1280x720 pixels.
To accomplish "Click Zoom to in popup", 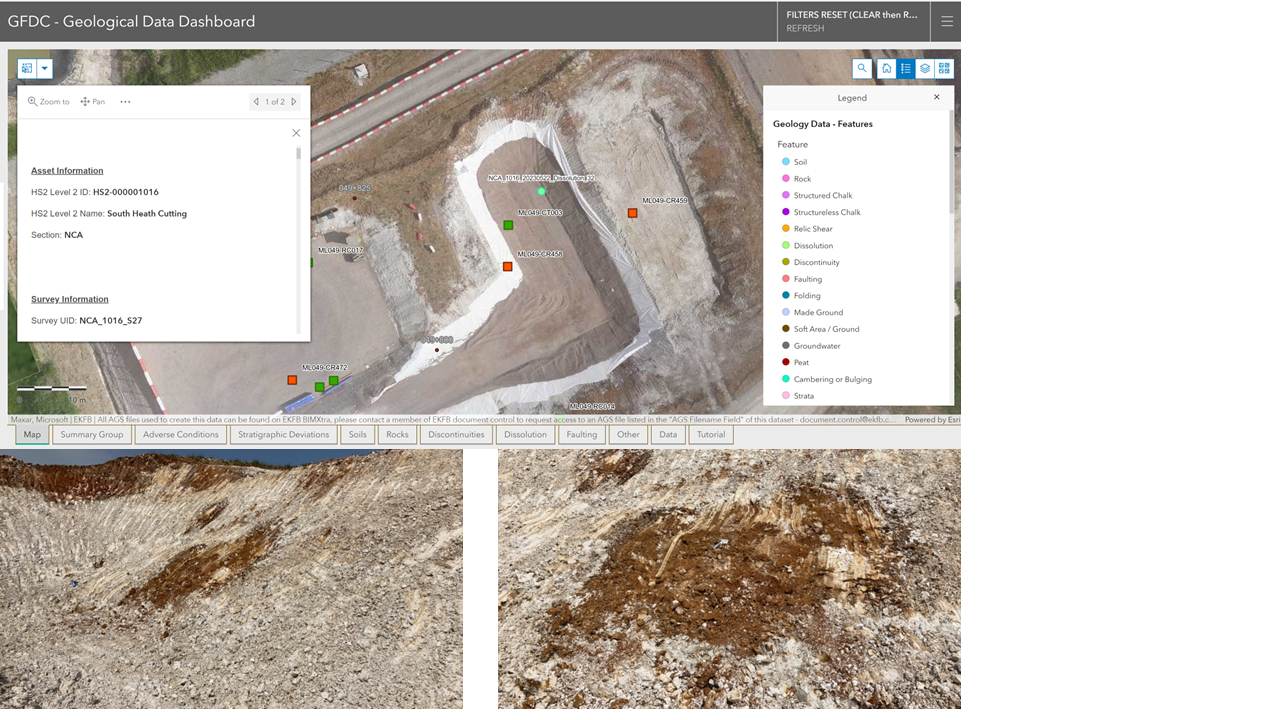I will [x=49, y=102].
